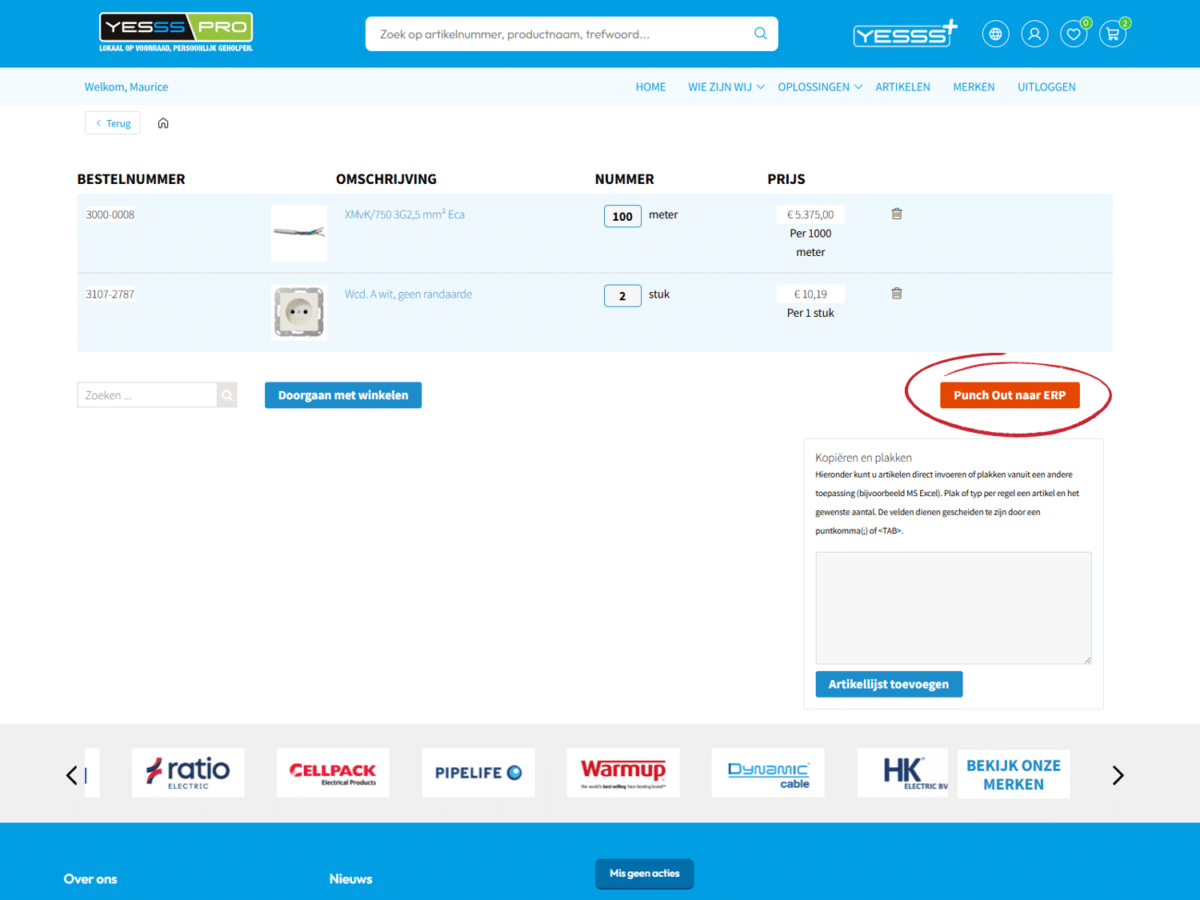1200x900 pixels.
Task: Click the YESSS PRO logo
Action: (176, 33)
